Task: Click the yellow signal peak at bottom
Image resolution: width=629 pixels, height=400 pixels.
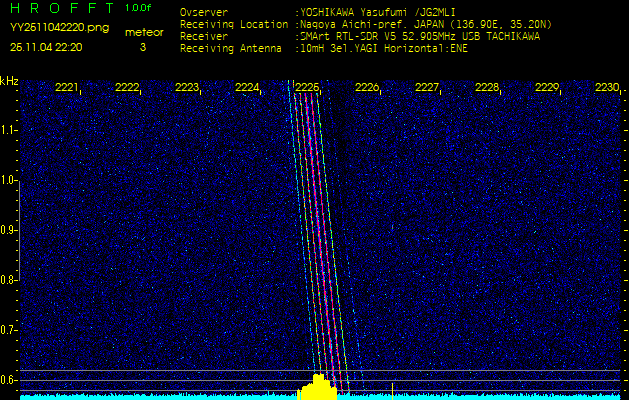Action: click(x=317, y=388)
